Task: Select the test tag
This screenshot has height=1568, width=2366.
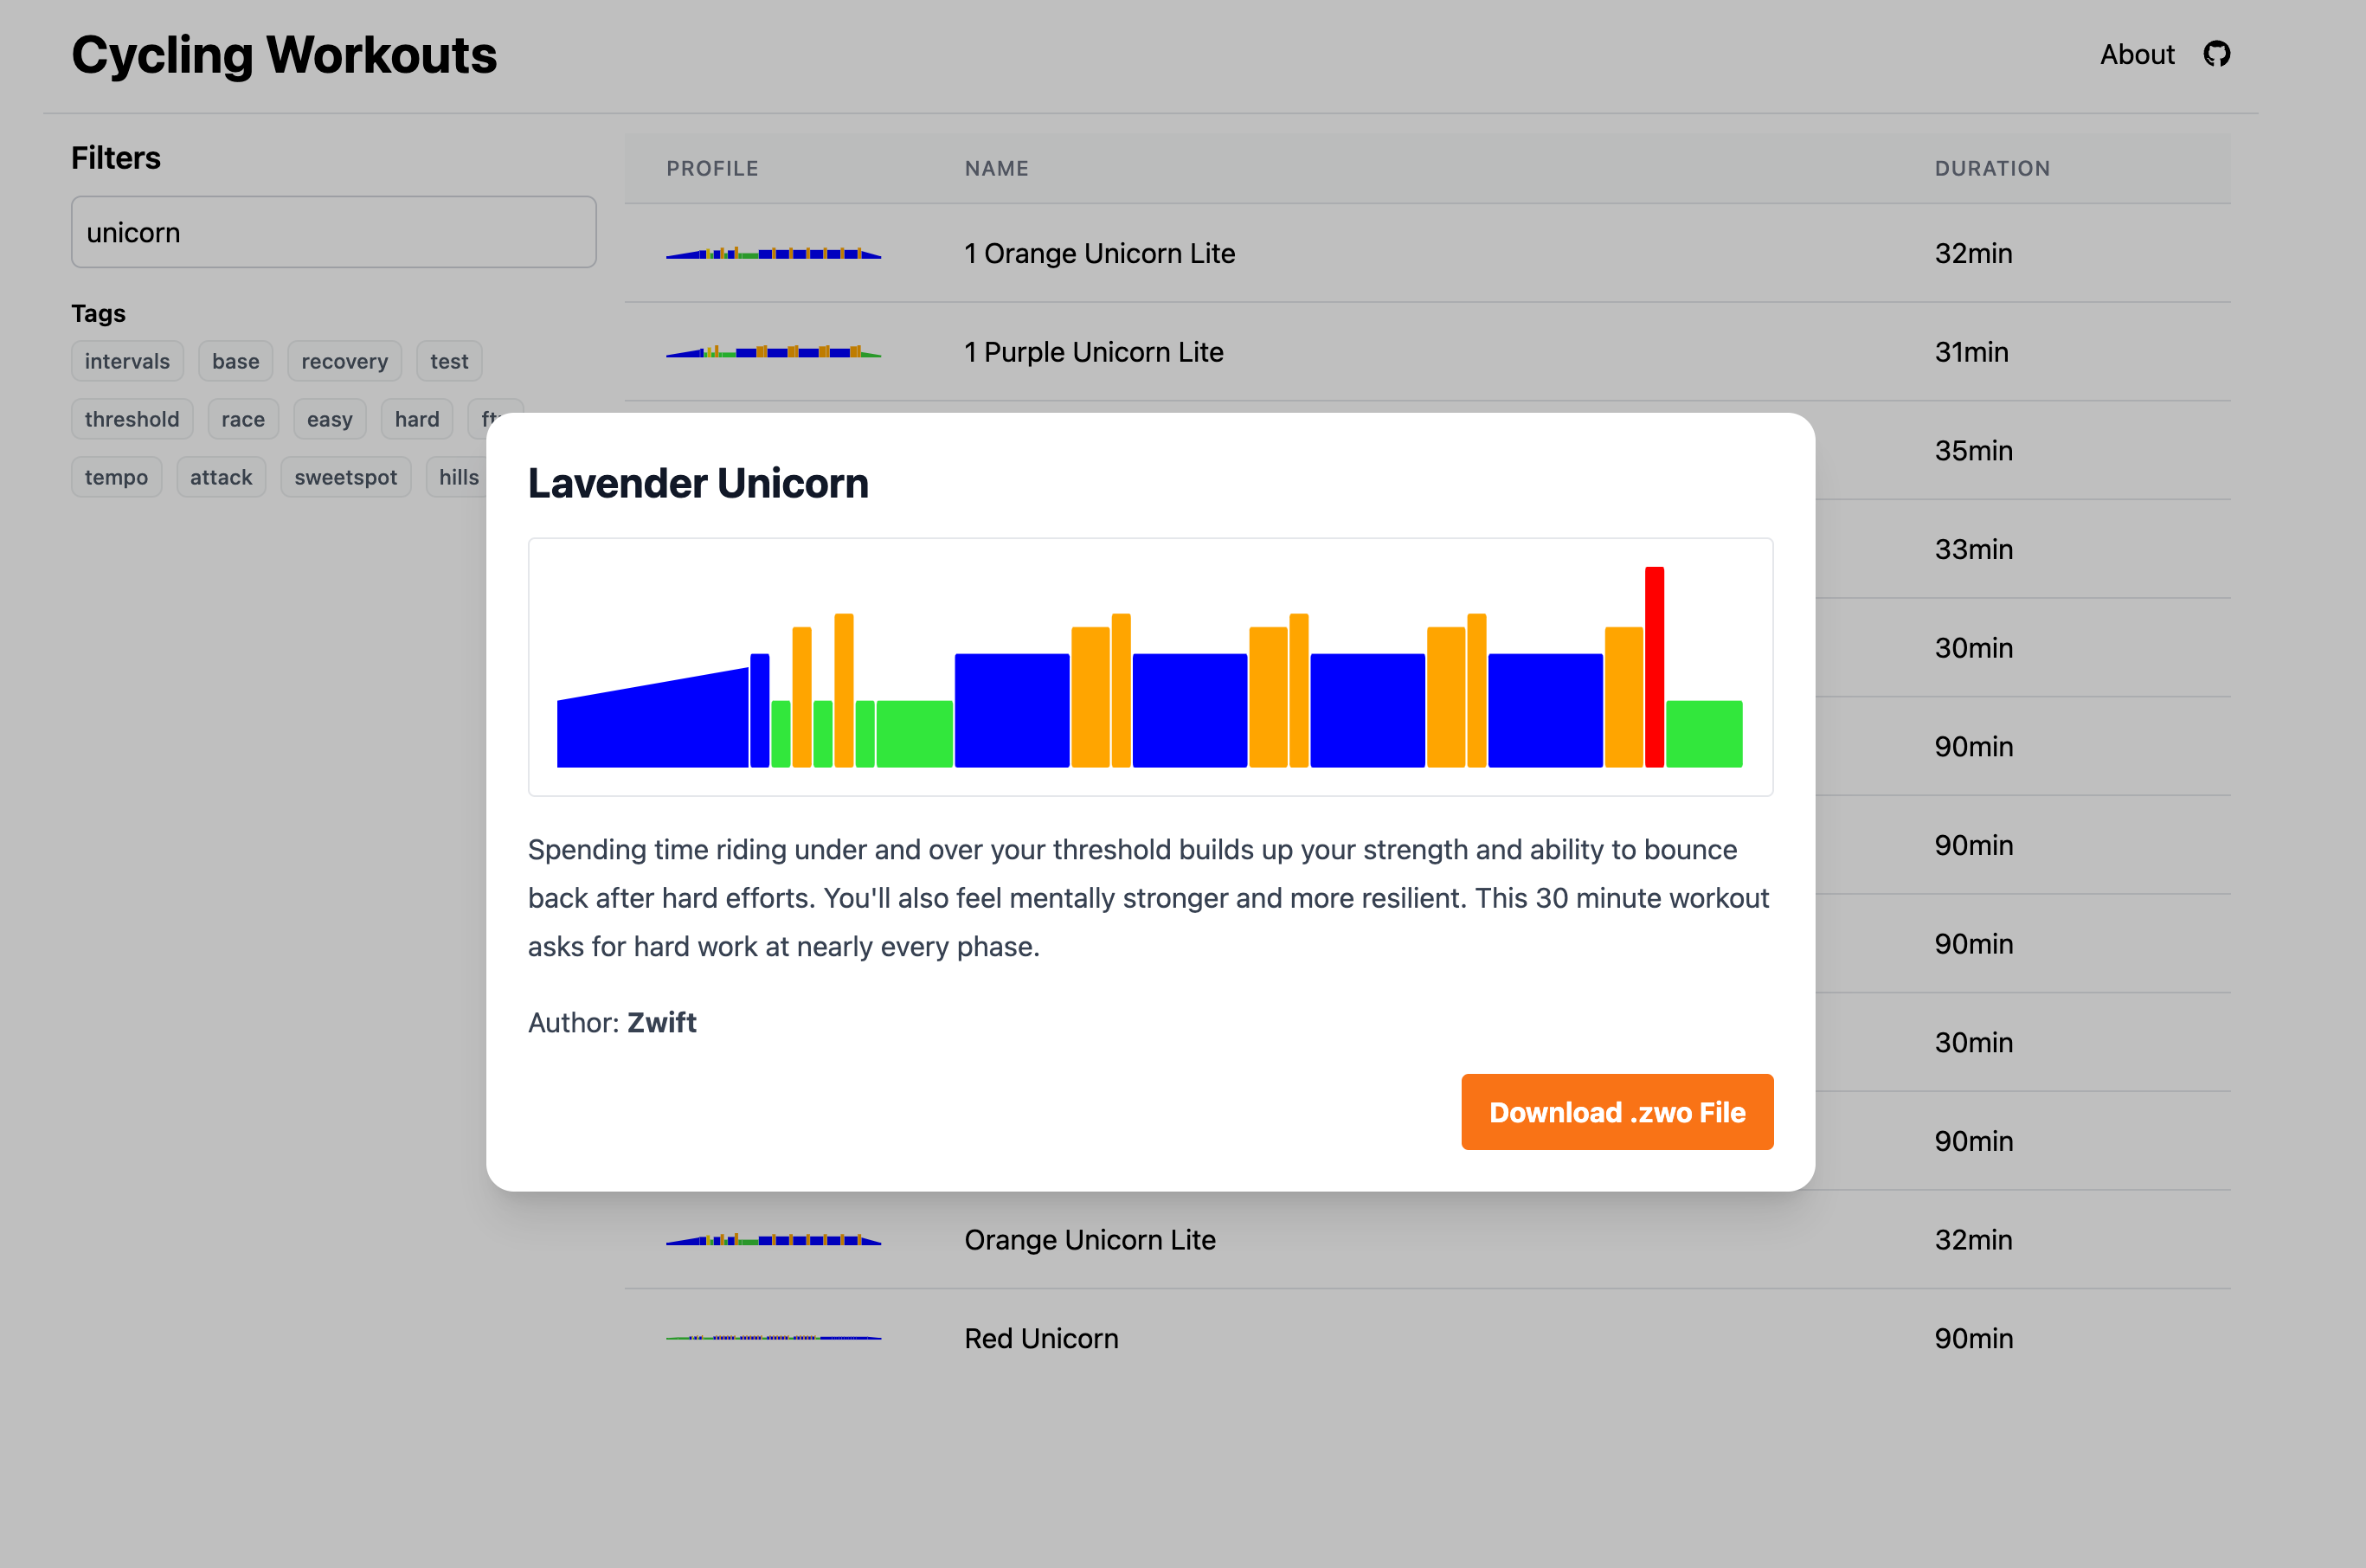Action: (449, 361)
